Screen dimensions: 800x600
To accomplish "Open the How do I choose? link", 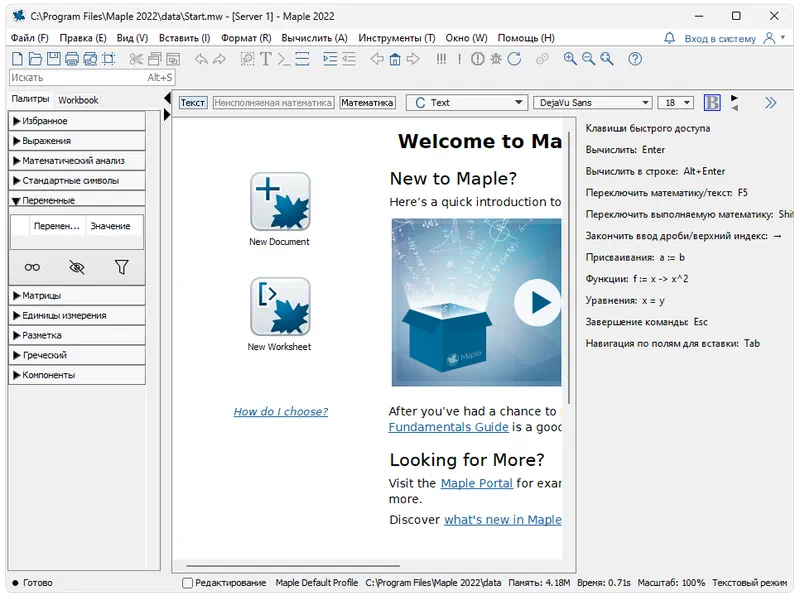I will (281, 411).
